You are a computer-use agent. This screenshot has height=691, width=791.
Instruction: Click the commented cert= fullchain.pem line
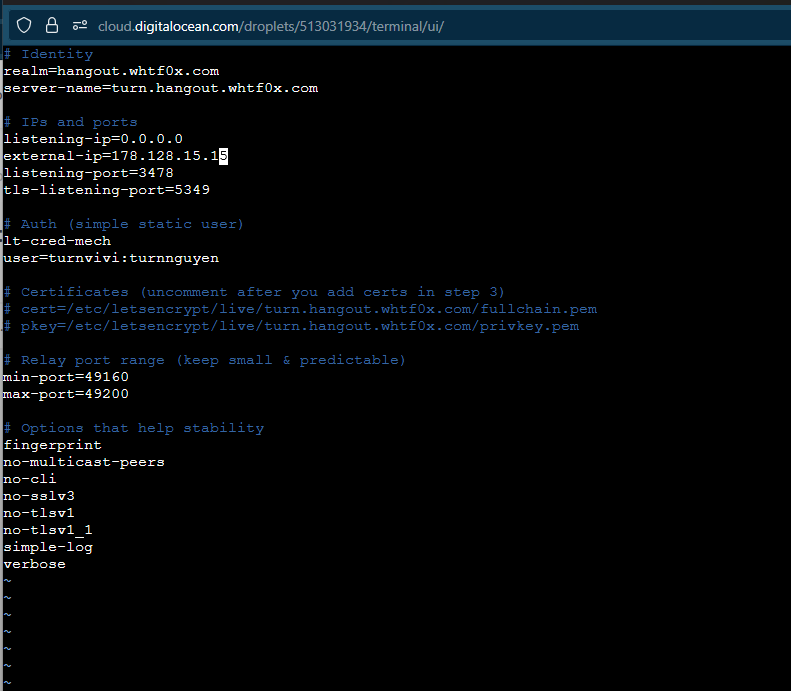tap(300, 309)
